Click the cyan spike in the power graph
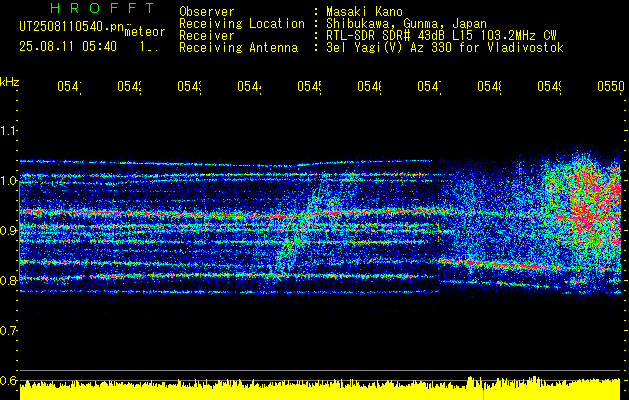Screen dimensions: 629x400 pos(483,394)
